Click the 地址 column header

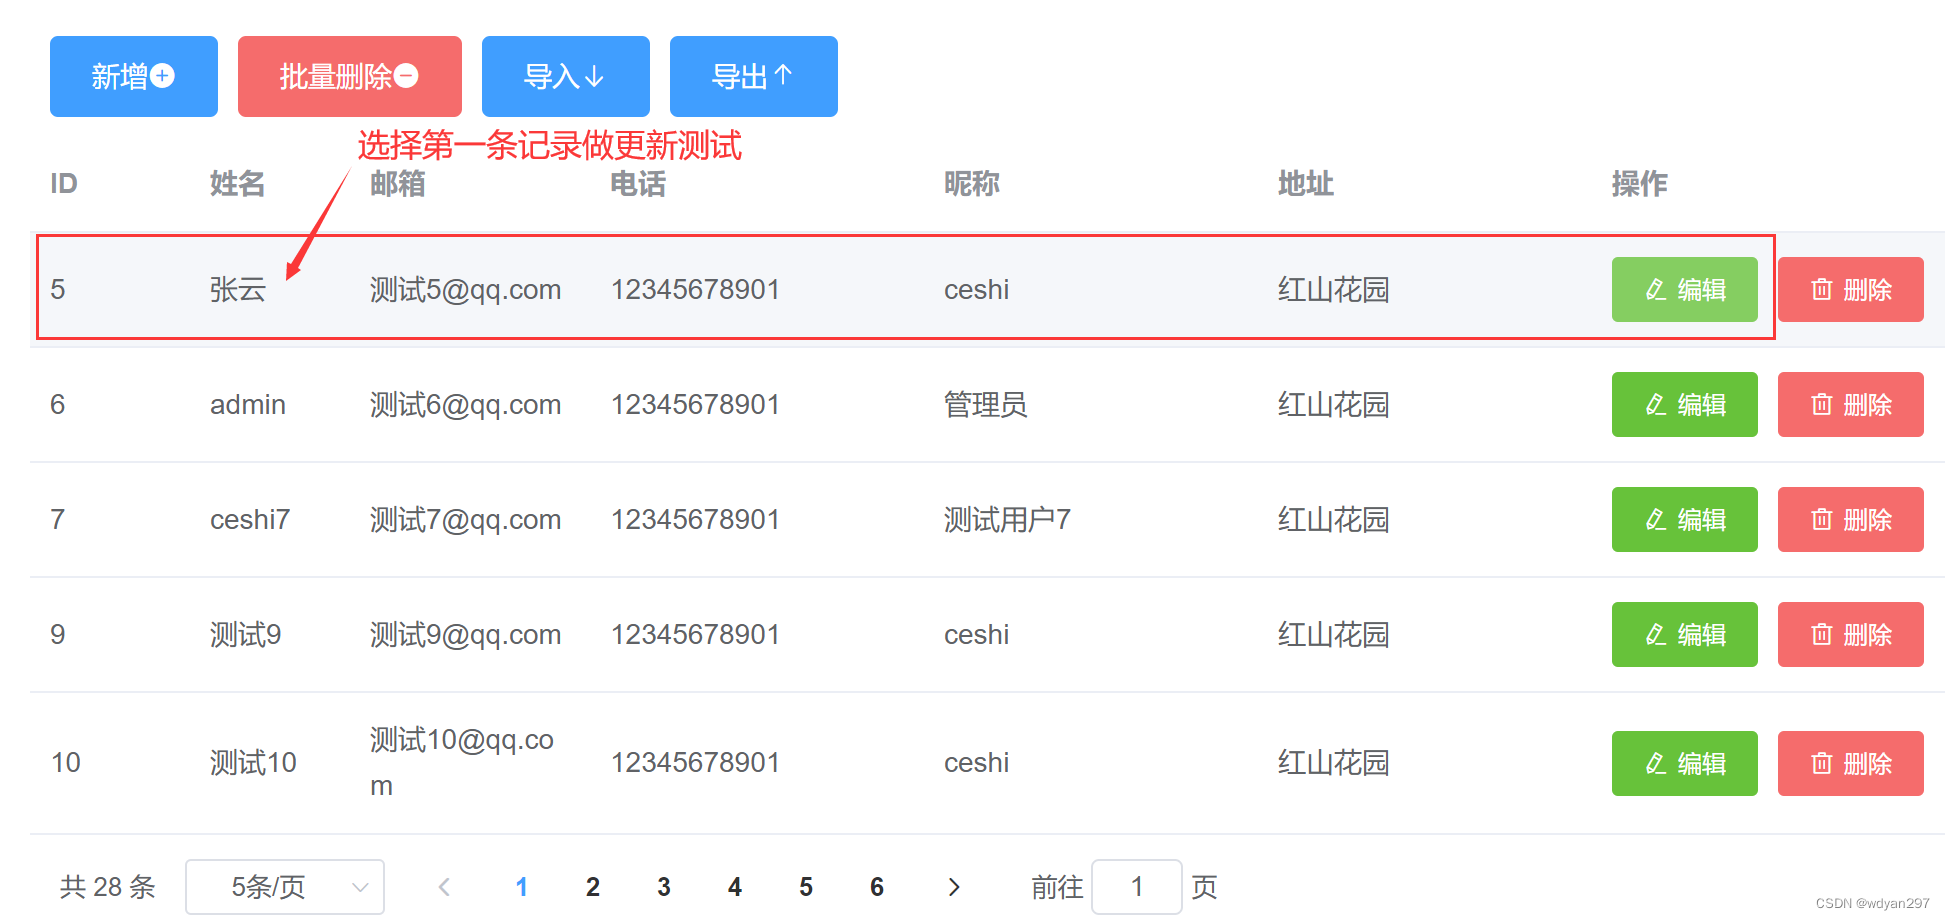[1306, 184]
